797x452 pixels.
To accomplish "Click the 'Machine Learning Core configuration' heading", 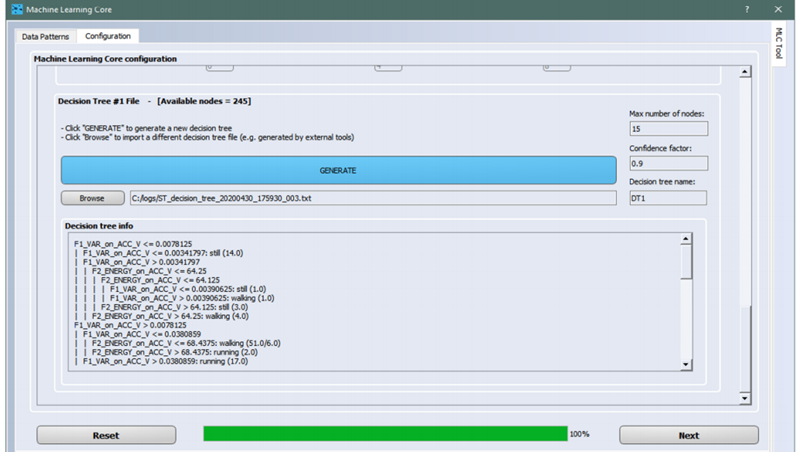I will (105, 59).
